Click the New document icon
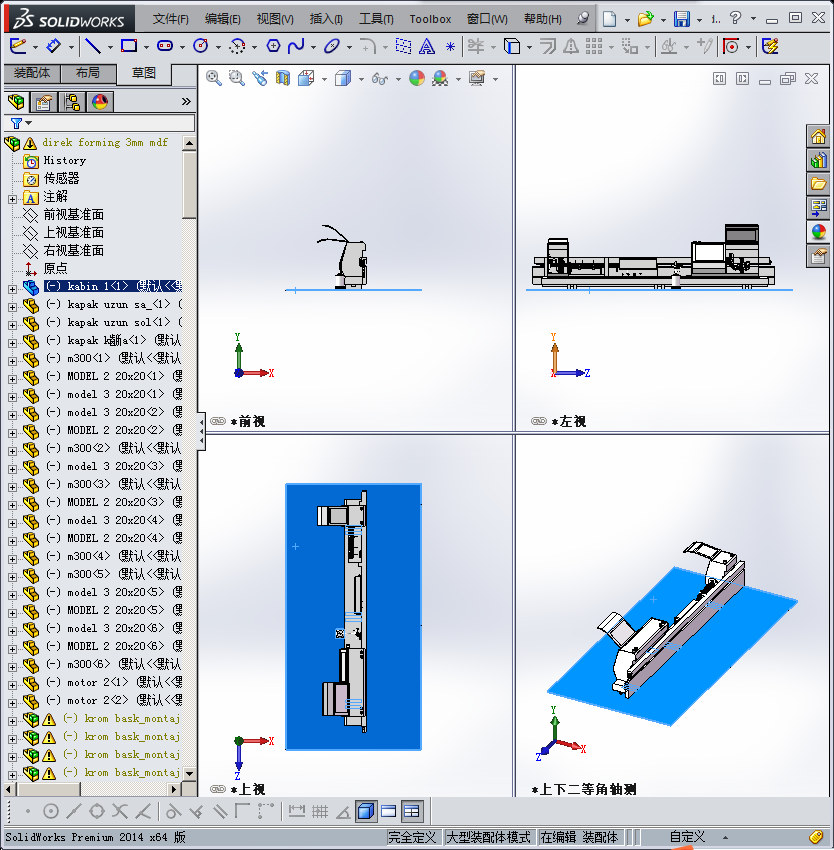This screenshot has width=834, height=850. pyautogui.click(x=610, y=19)
